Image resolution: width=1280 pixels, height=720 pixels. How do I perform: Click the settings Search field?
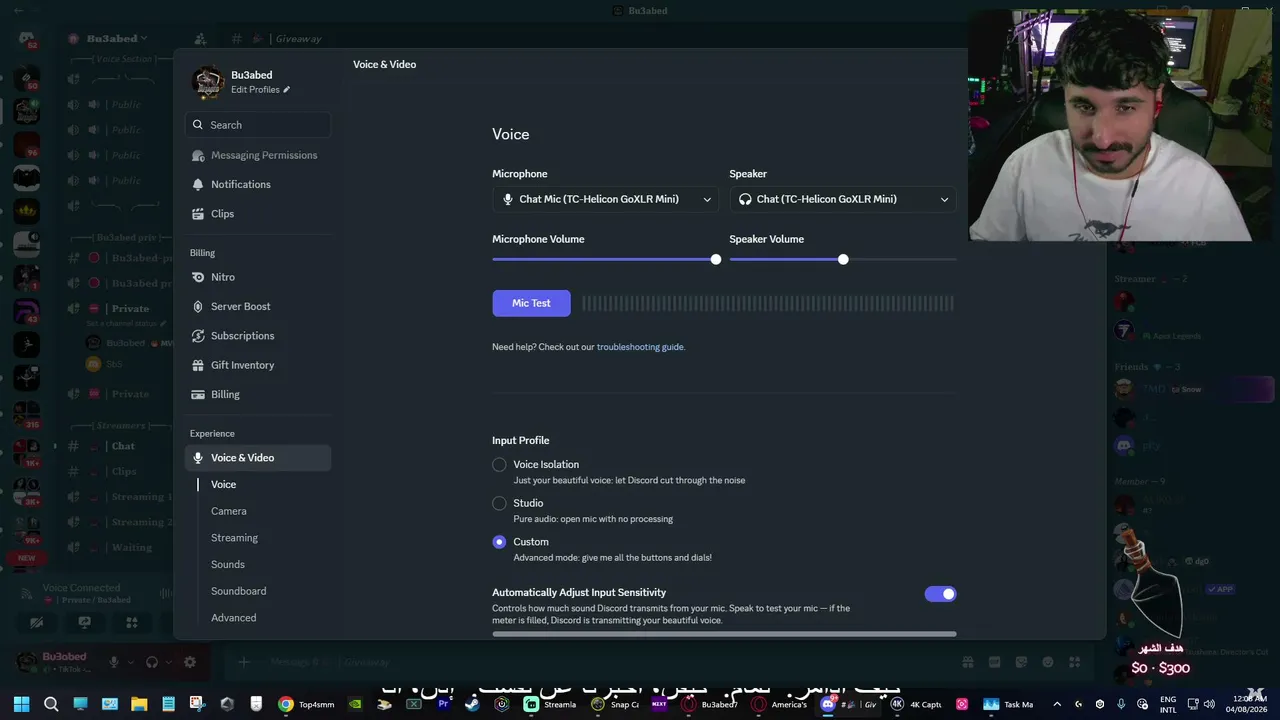click(x=258, y=125)
